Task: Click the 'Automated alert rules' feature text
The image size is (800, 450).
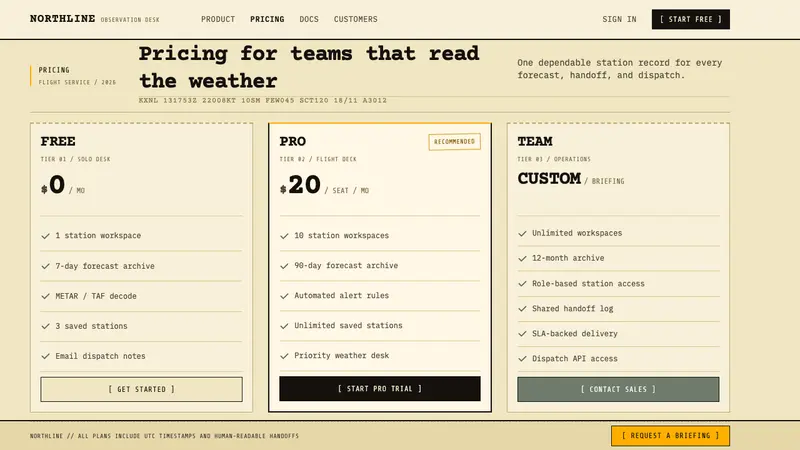Action: click(341, 295)
